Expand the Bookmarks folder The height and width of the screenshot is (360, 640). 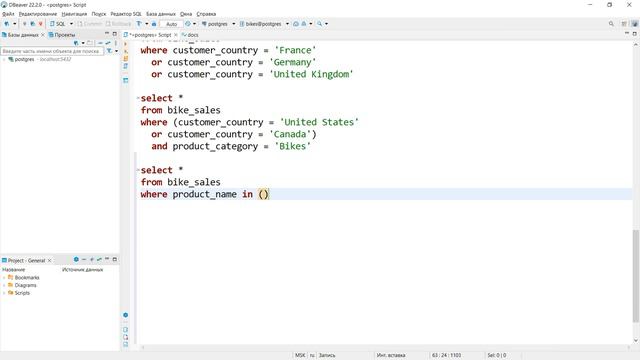[x=4, y=278]
